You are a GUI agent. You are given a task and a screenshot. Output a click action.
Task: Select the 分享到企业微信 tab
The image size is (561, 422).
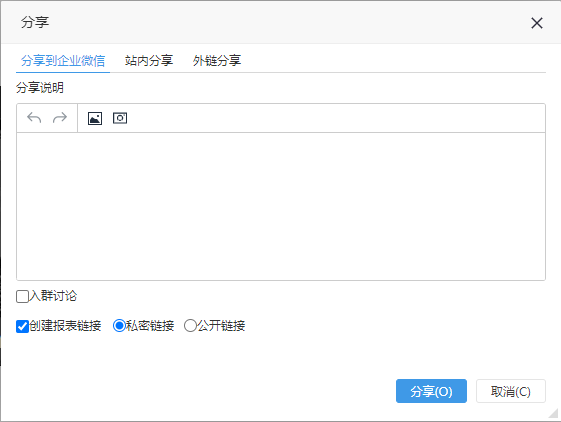(x=63, y=60)
